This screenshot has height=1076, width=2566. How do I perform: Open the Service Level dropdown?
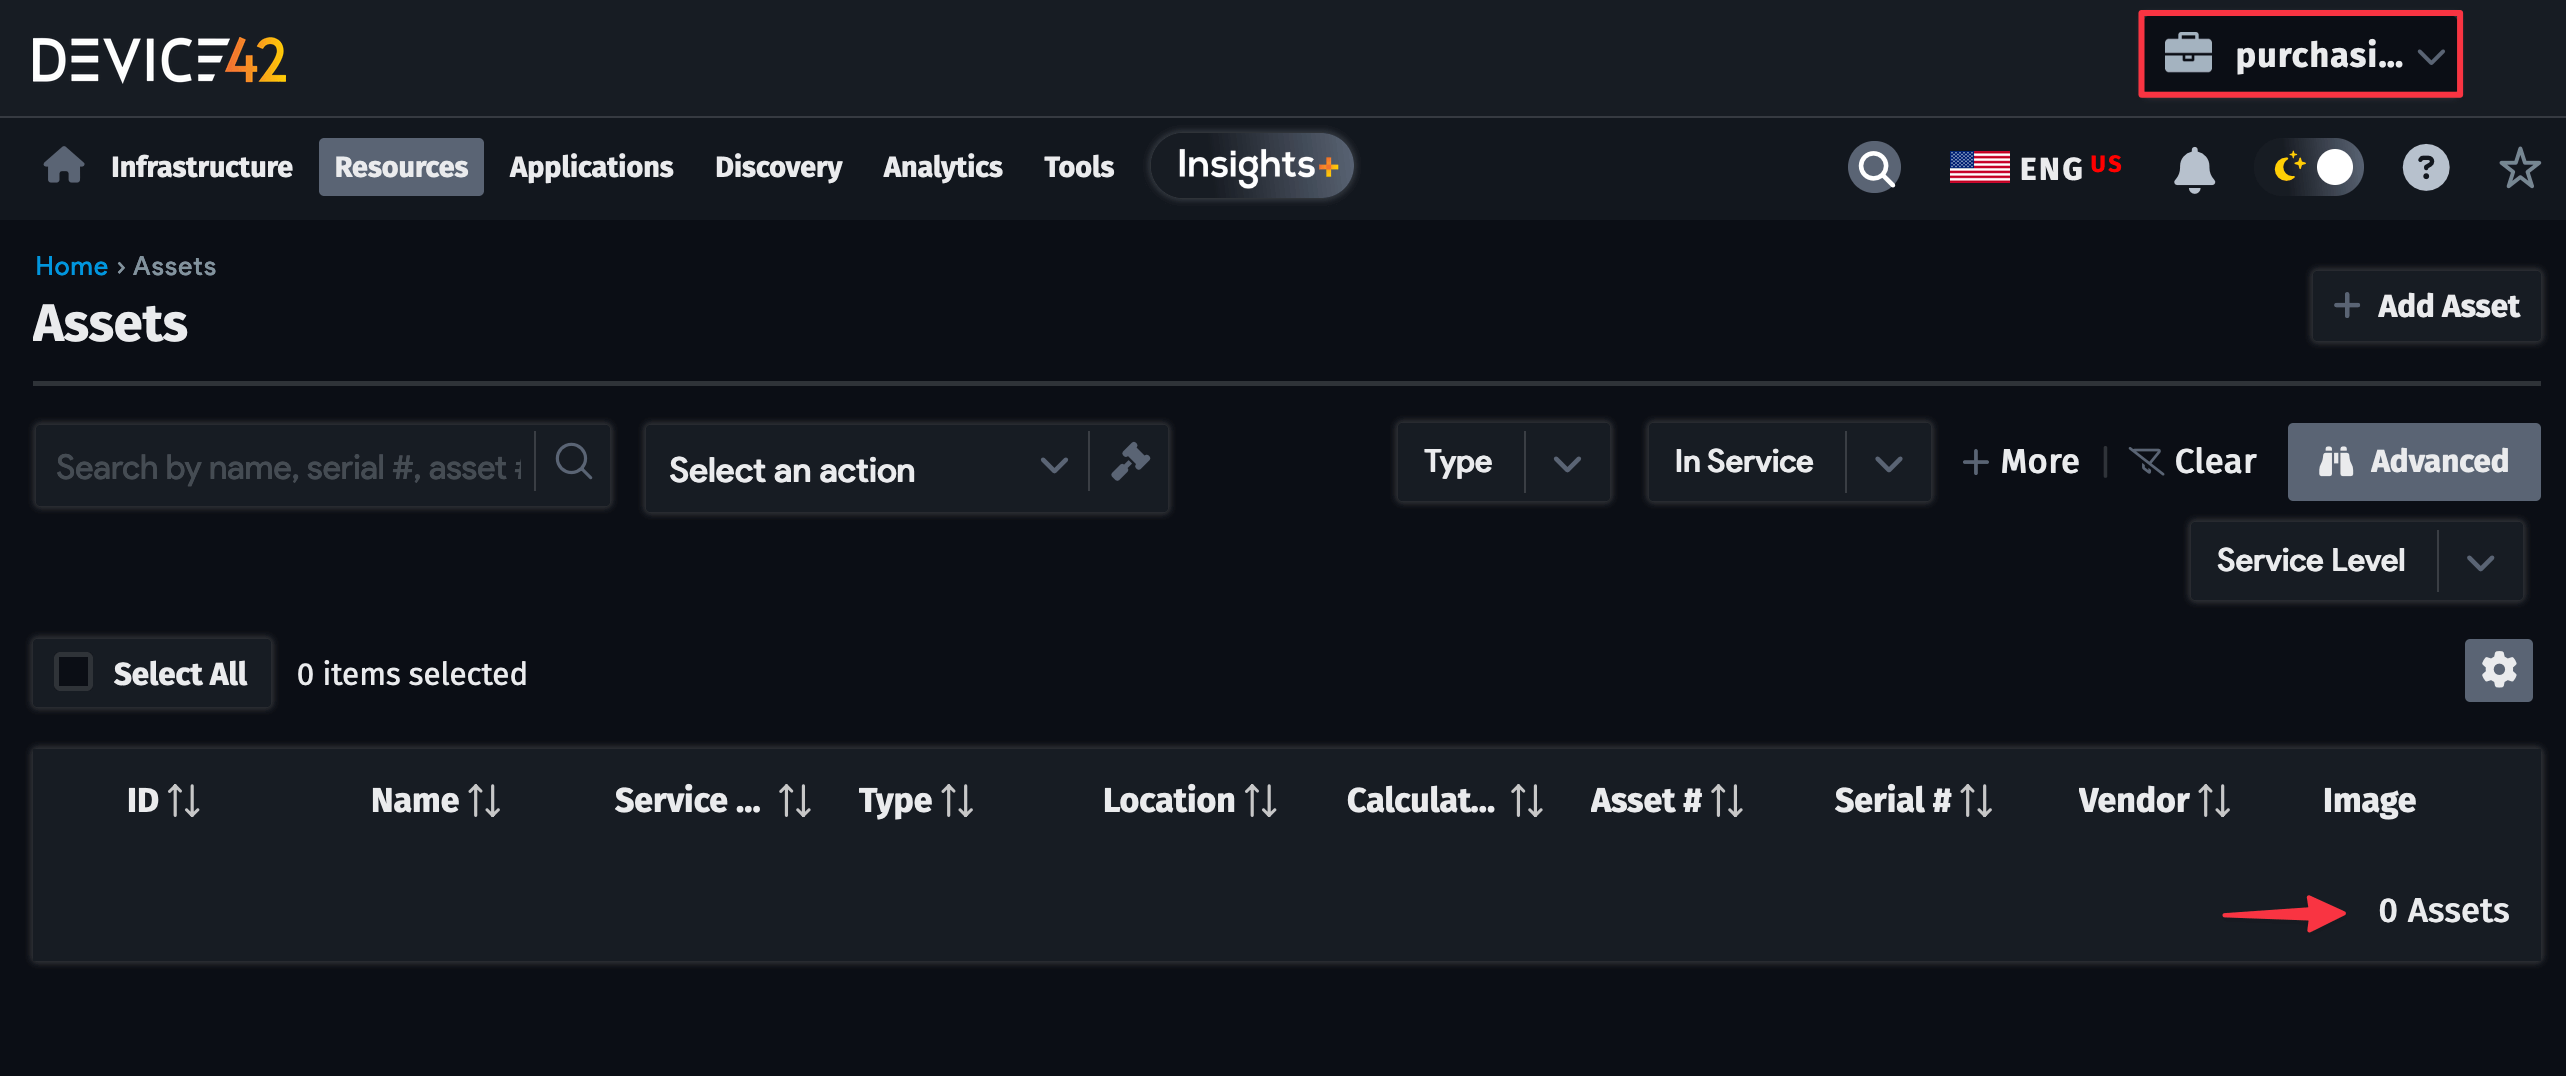click(2480, 561)
